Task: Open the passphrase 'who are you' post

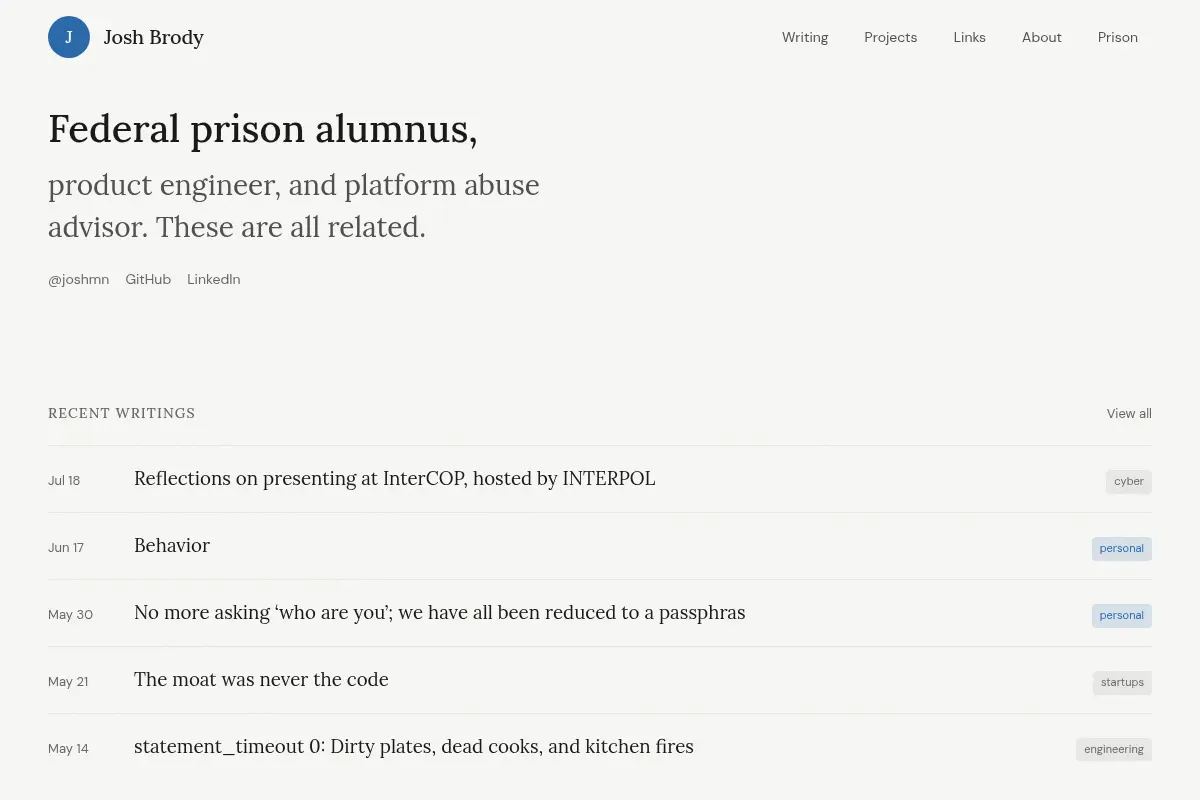Action: 440,613
